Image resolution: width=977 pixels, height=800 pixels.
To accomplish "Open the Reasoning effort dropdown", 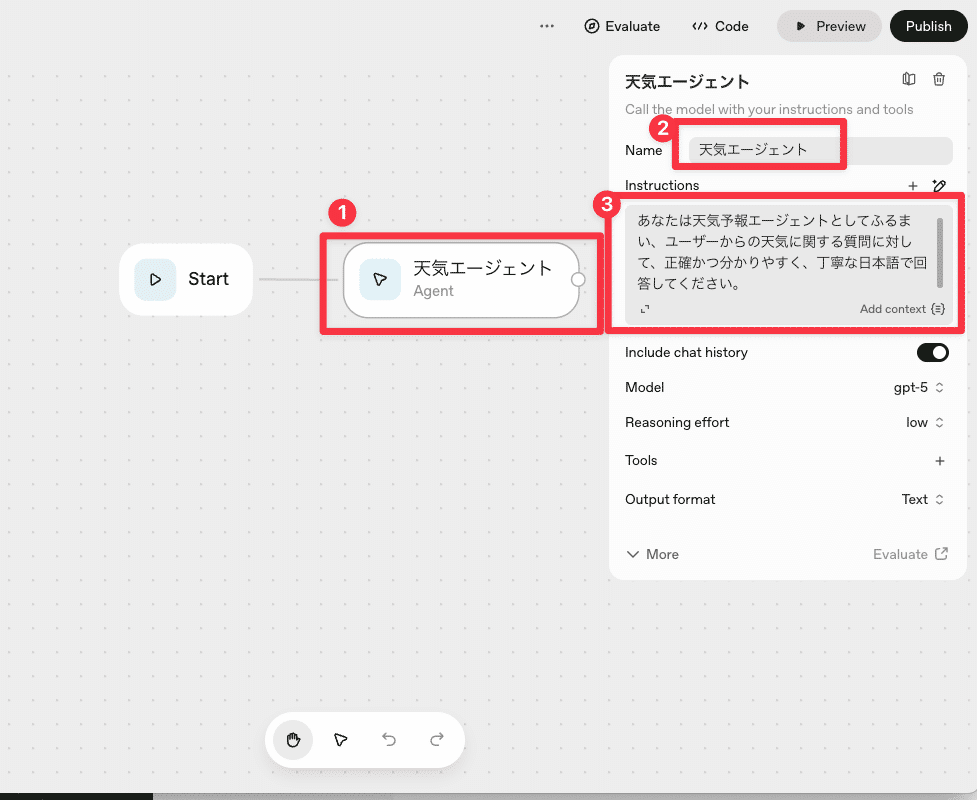I will coord(924,423).
